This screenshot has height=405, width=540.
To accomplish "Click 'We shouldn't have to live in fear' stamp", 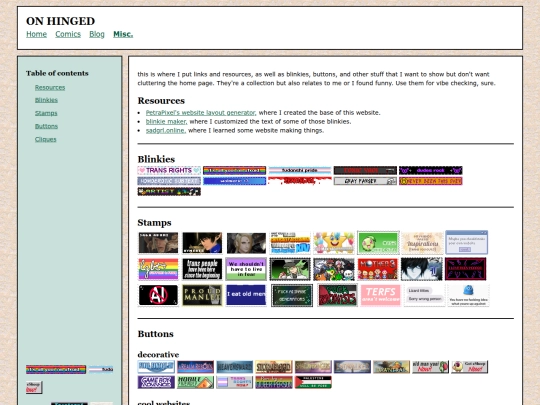I will click(246, 269).
